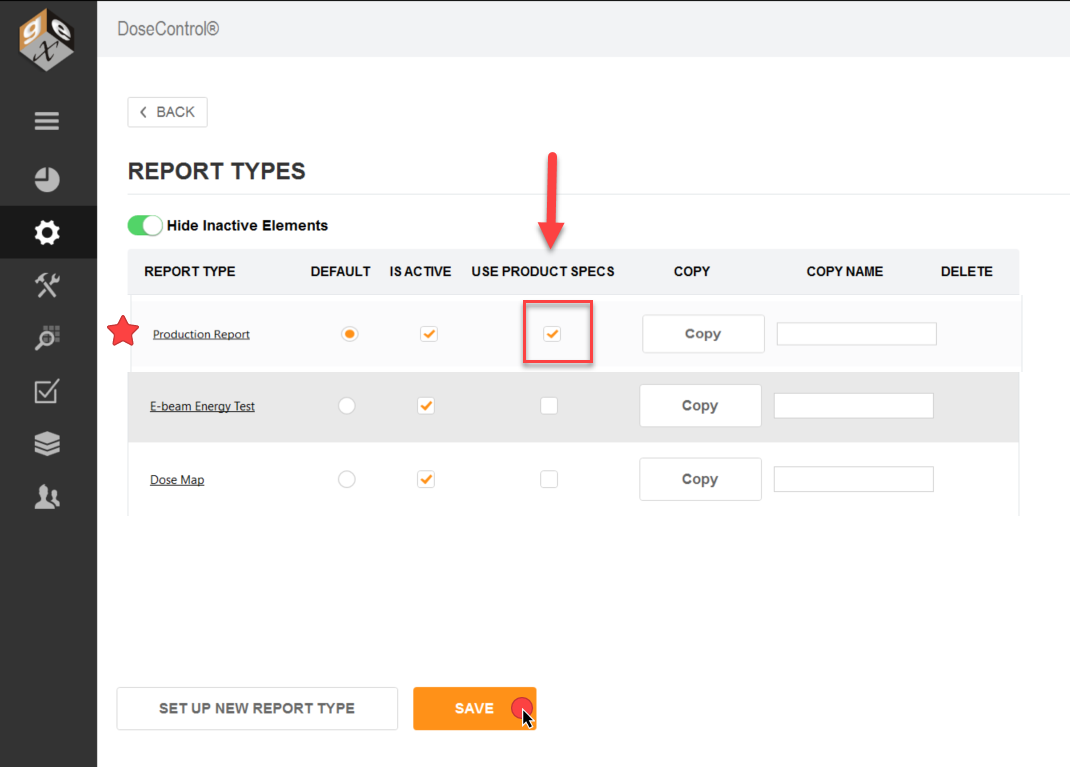
Task: Click the COPY column header
Action: point(692,272)
